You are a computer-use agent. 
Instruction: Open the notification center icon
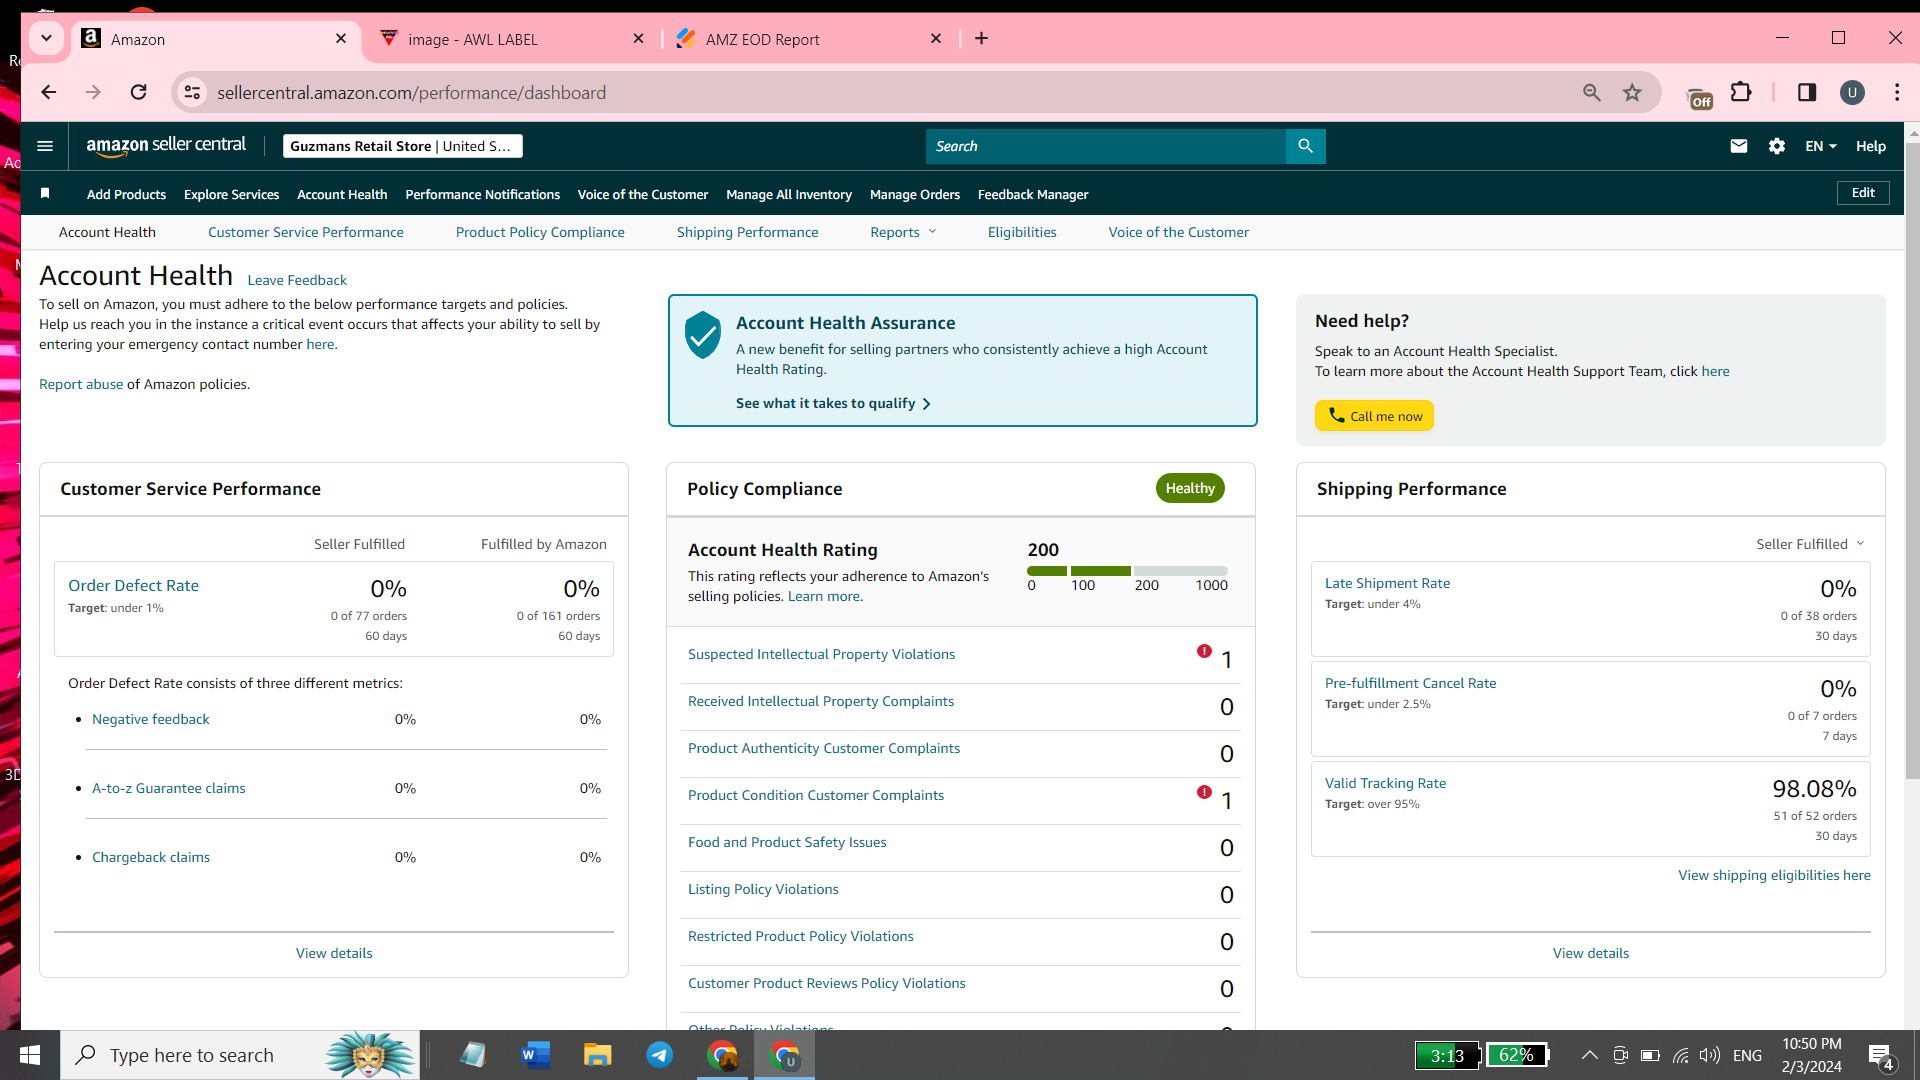tap(1881, 1056)
